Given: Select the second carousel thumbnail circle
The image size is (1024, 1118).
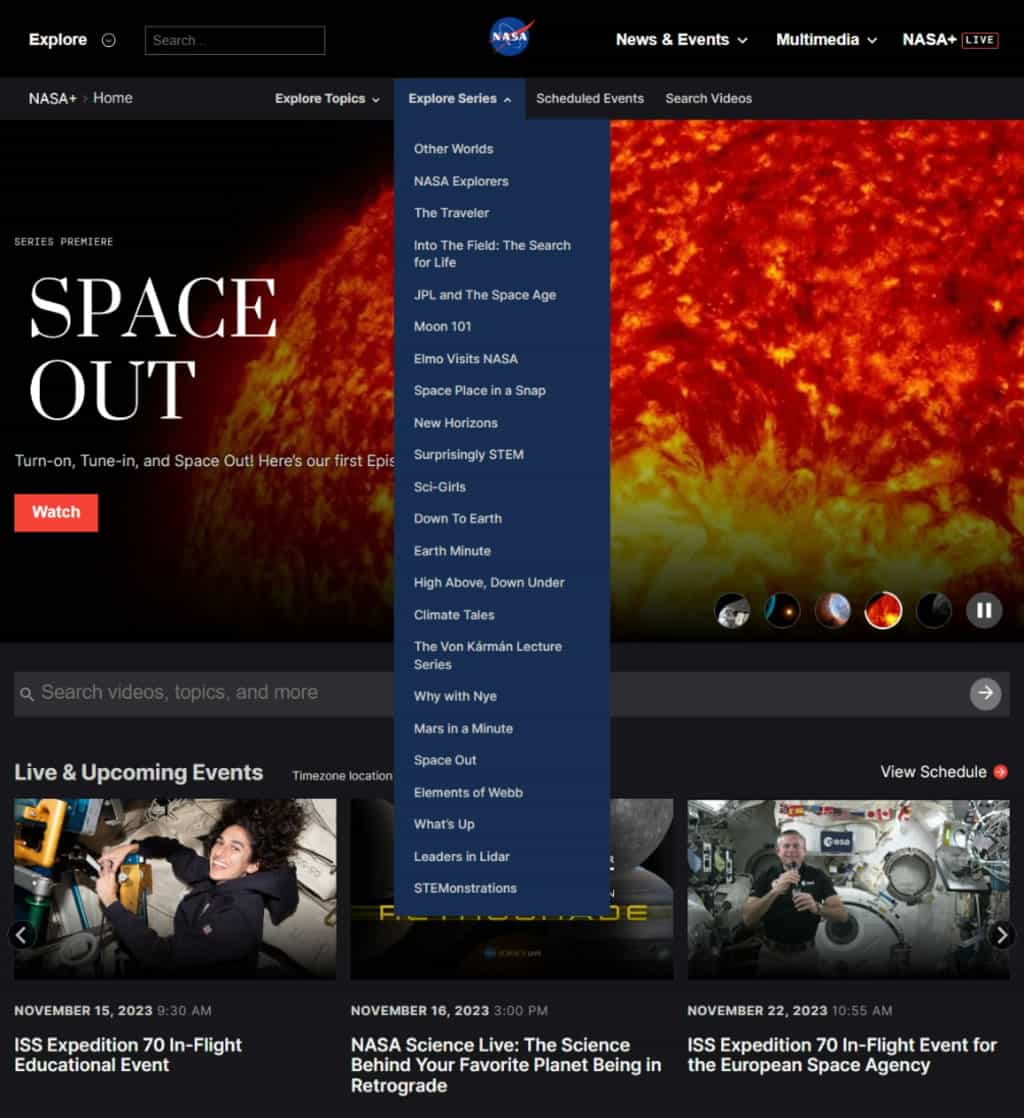Looking at the screenshot, I should (x=782, y=610).
